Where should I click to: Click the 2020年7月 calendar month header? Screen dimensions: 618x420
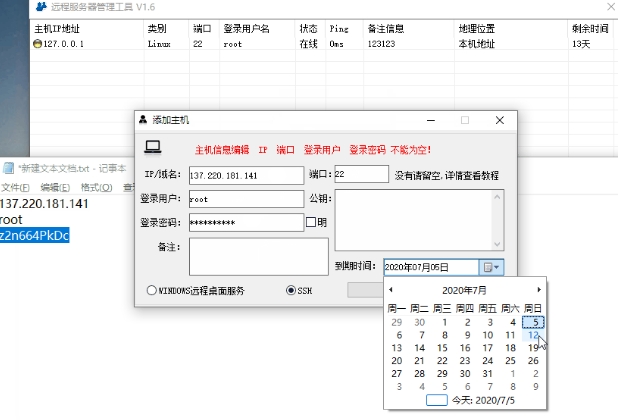pyautogui.click(x=464, y=290)
